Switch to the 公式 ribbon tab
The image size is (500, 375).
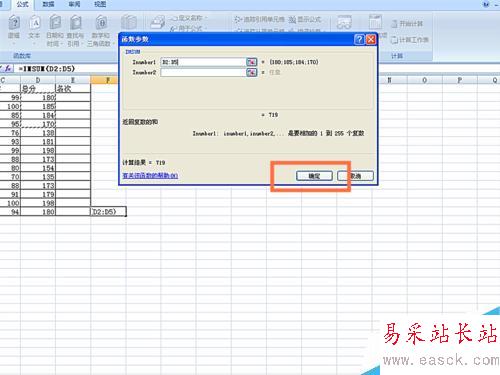tap(22, 4)
